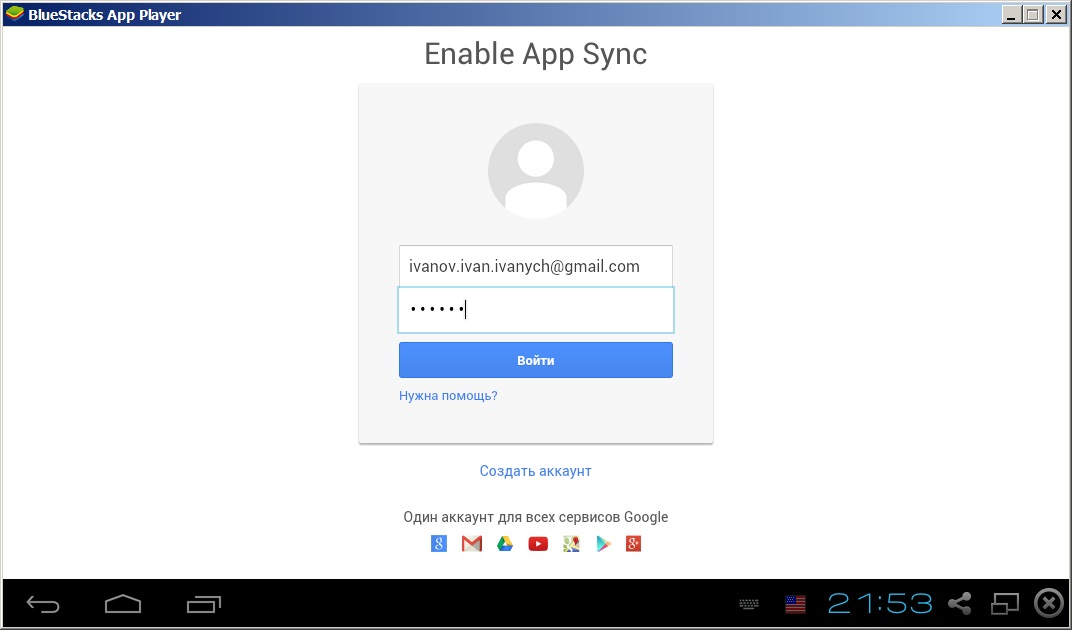This screenshot has width=1072, height=630.
Task: Maximize the BlueStacks App Player window
Action: click(1033, 14)
